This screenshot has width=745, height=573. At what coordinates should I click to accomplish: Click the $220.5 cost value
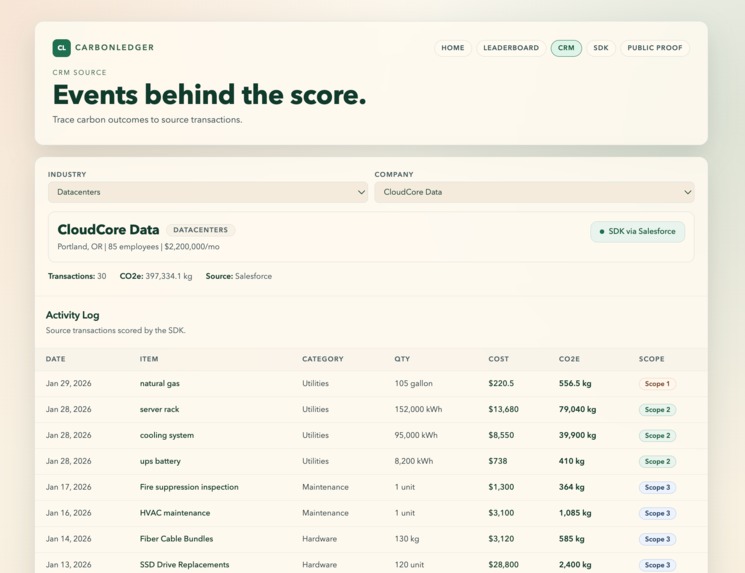click(501, 383)
